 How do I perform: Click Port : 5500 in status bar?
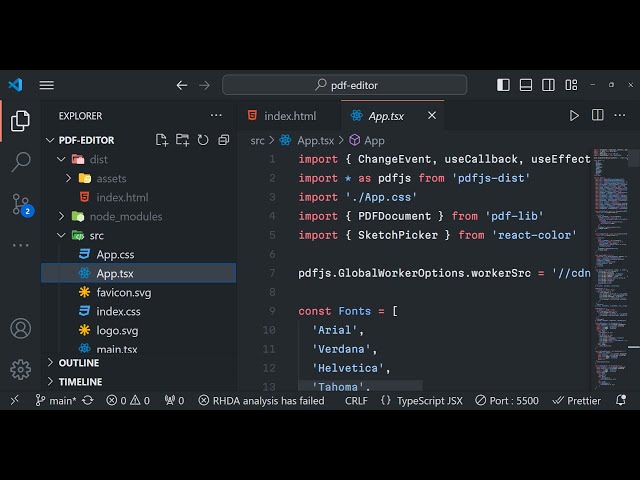point(506,400)
